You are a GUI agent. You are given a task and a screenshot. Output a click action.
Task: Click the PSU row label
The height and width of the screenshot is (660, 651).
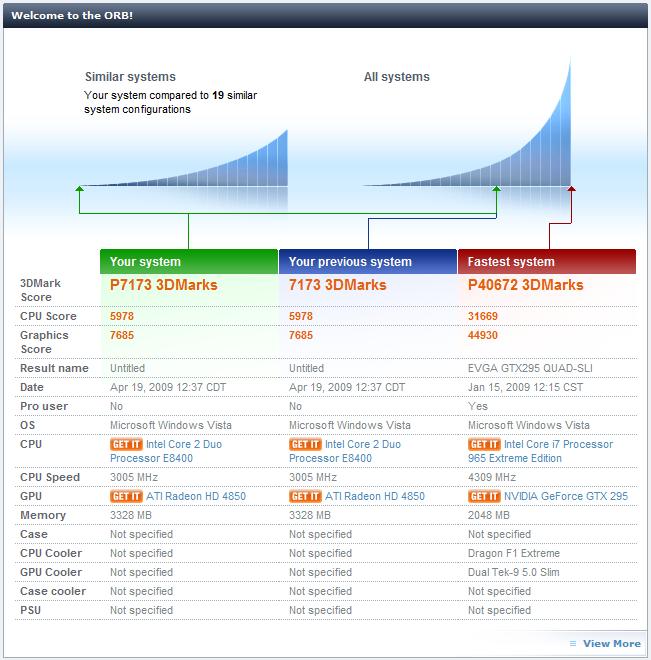coord(30,610)
